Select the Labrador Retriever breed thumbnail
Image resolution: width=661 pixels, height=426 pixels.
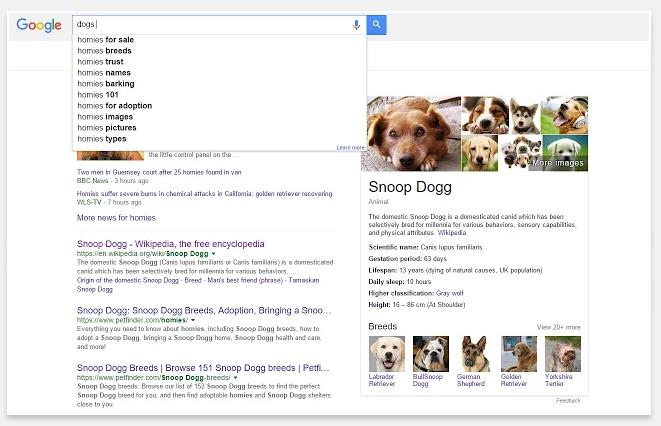(x=387, y=354)
